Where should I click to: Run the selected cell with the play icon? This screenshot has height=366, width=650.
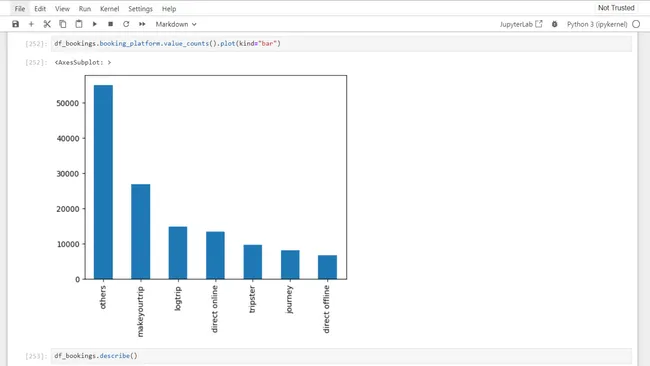click(x=95, y=24)
